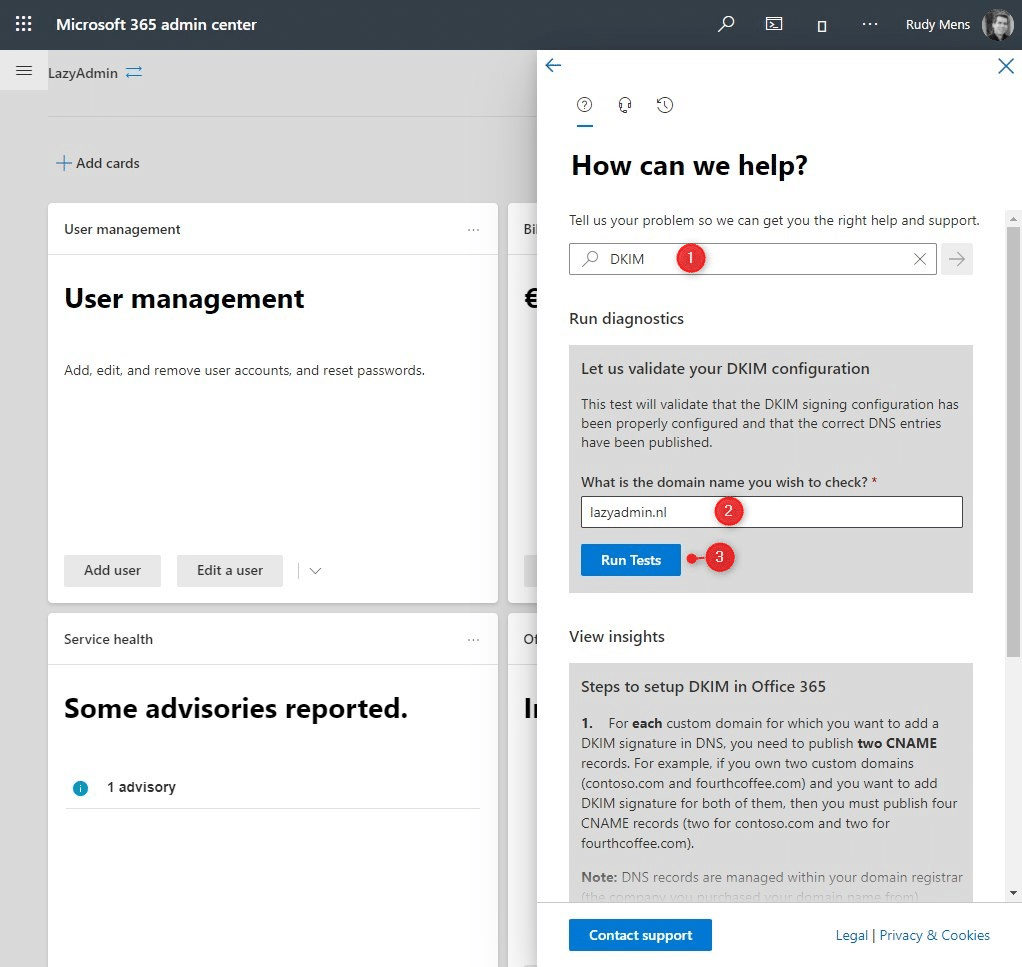
Task: Toggle the hamburger navigation menu
Action: point(24,70)
